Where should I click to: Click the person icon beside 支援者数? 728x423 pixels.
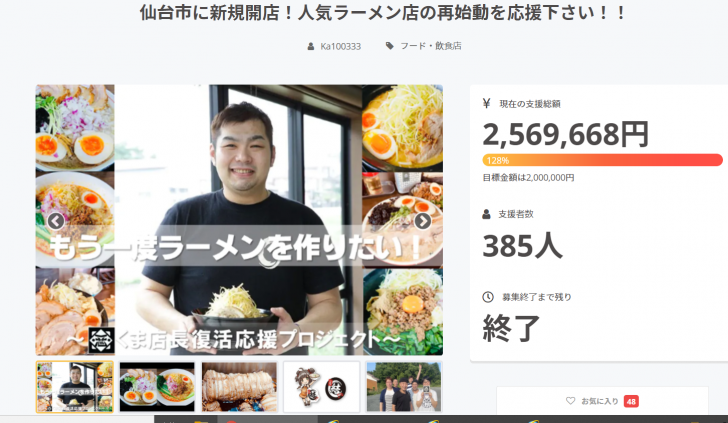[x=486, y=214]
